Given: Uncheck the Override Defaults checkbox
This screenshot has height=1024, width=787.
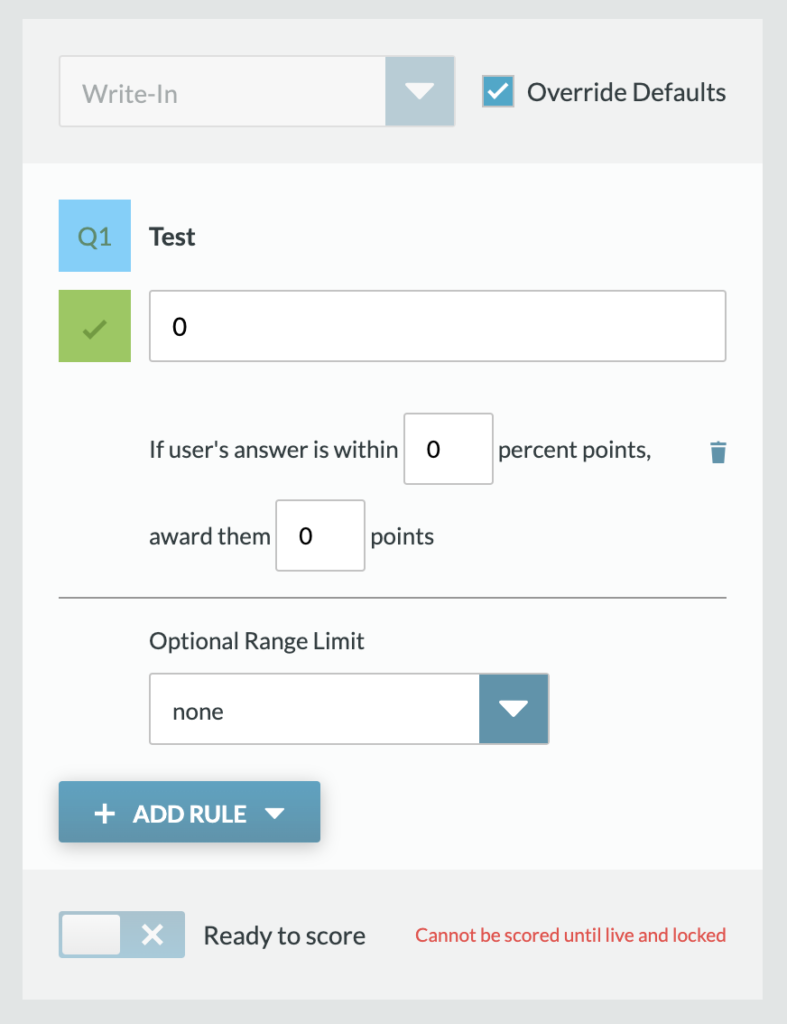Looking at the screenshot, I should point(498,92).
